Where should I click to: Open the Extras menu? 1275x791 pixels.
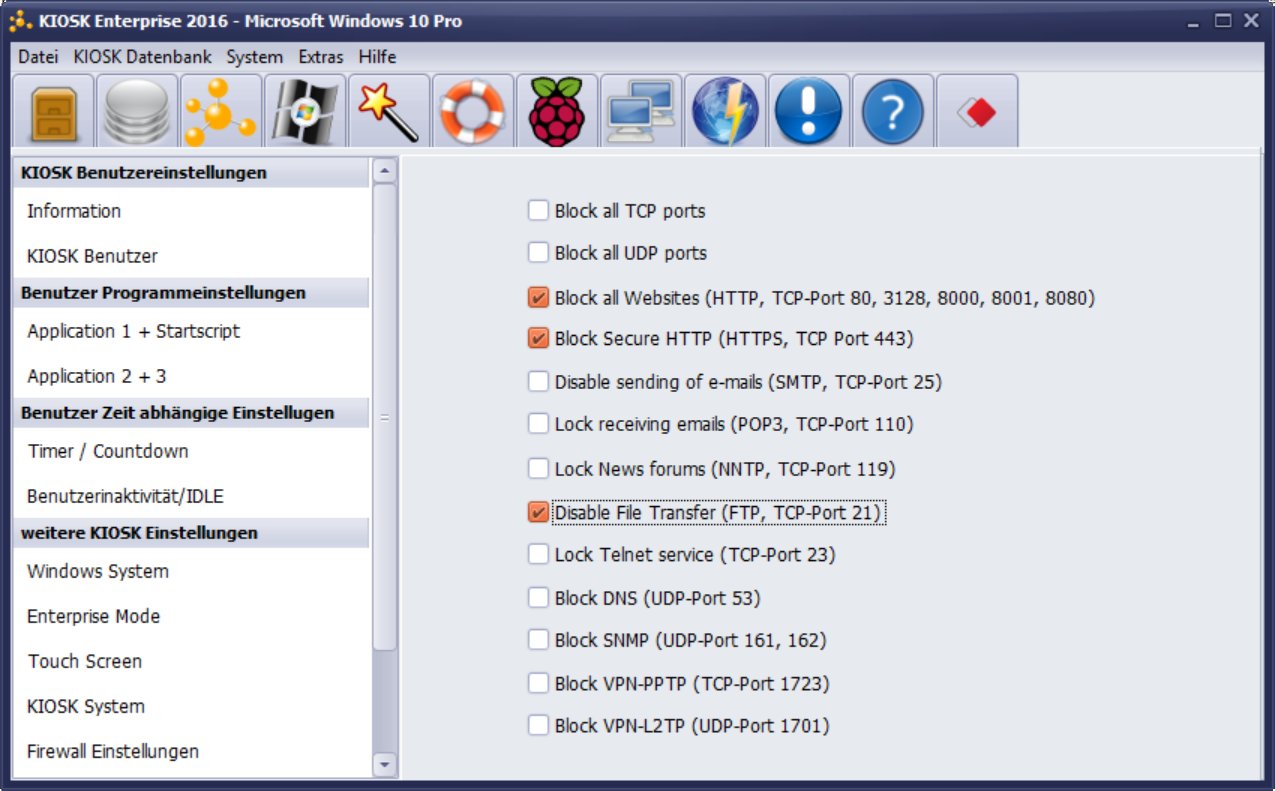(x=320, y=57)
